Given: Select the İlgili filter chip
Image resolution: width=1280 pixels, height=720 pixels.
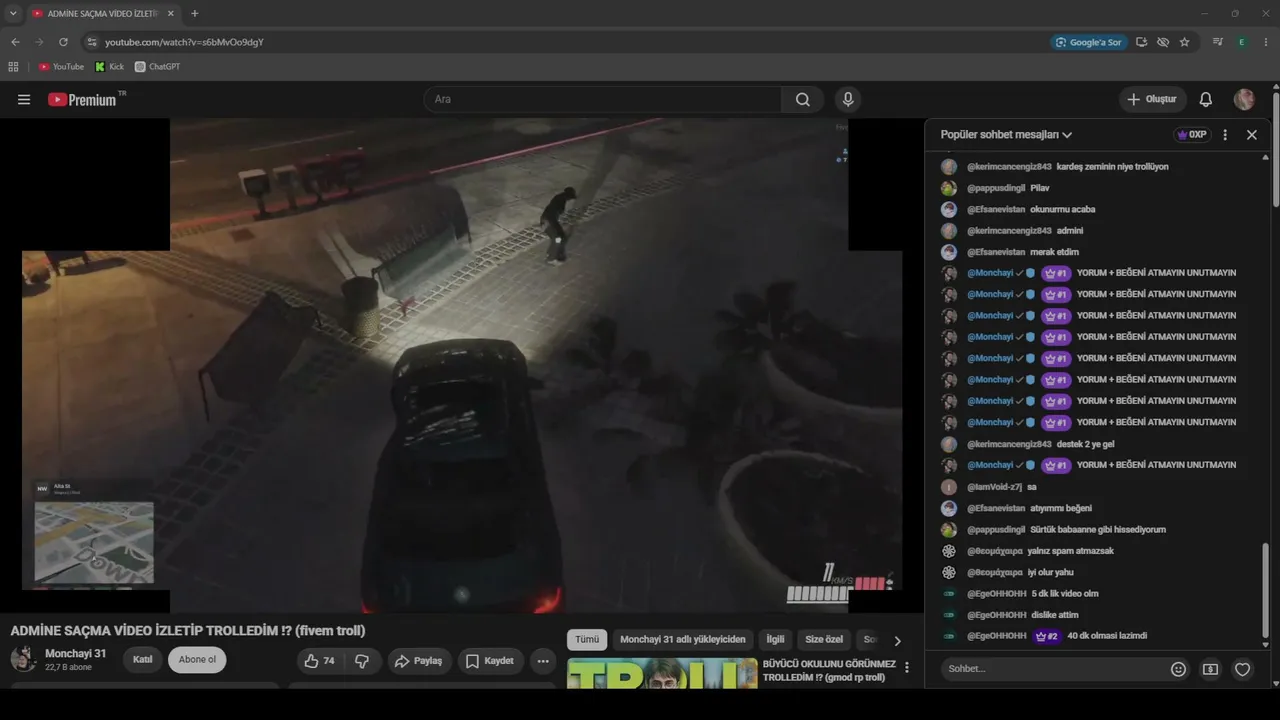Looking at the screenshot, I should (776, 640).
